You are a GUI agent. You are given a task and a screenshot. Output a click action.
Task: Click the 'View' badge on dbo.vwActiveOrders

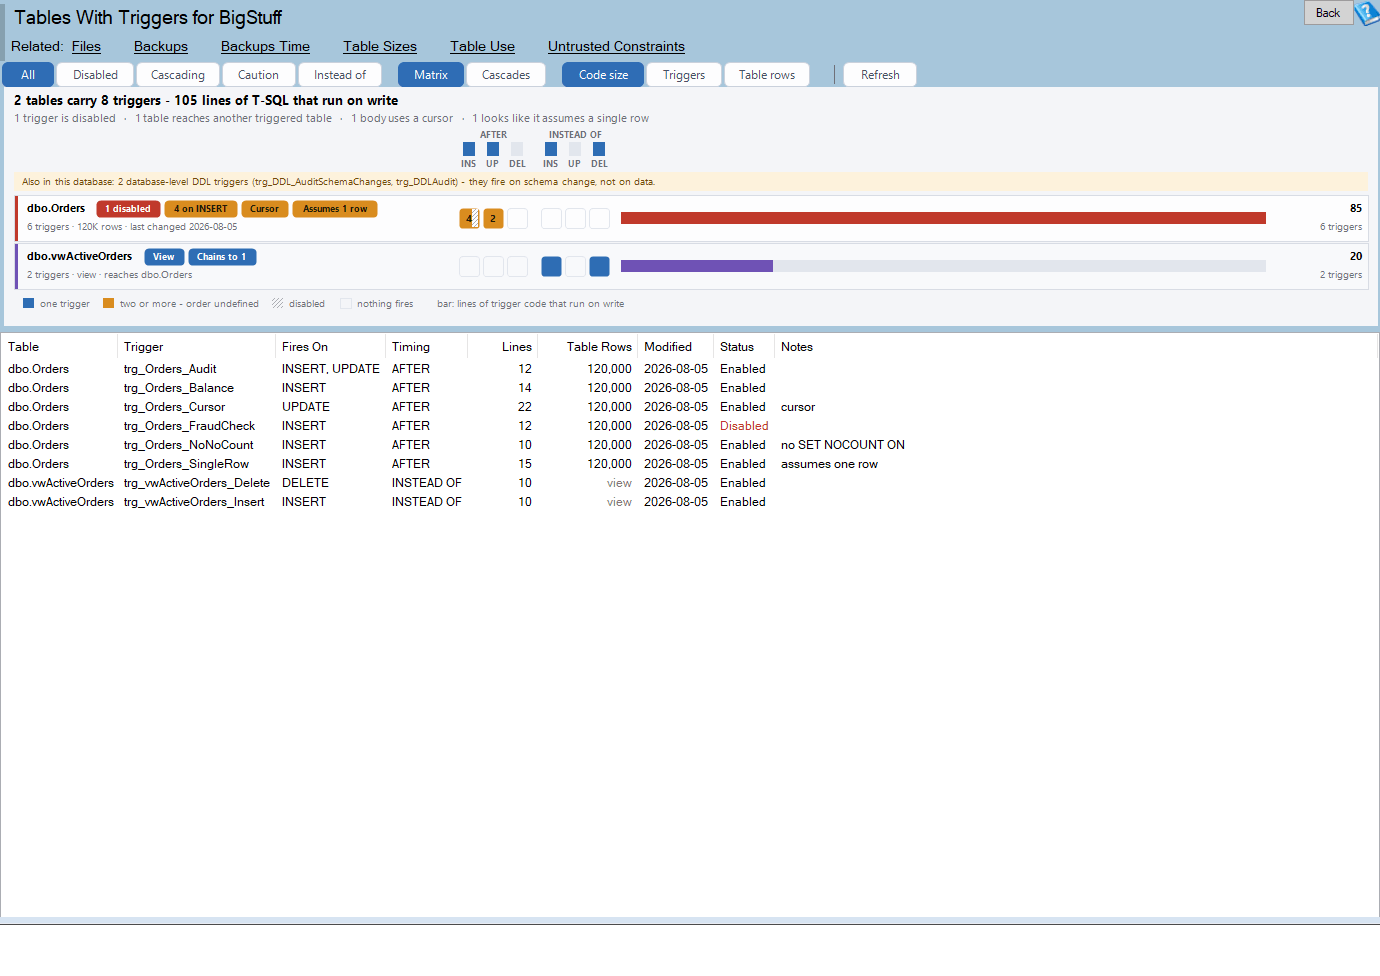(x=164, y=257)
